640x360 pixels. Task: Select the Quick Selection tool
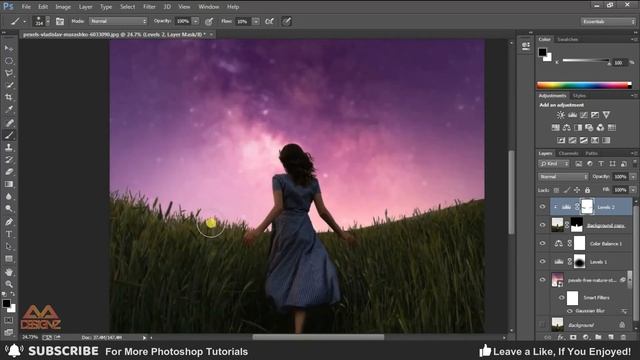point(9,85)
